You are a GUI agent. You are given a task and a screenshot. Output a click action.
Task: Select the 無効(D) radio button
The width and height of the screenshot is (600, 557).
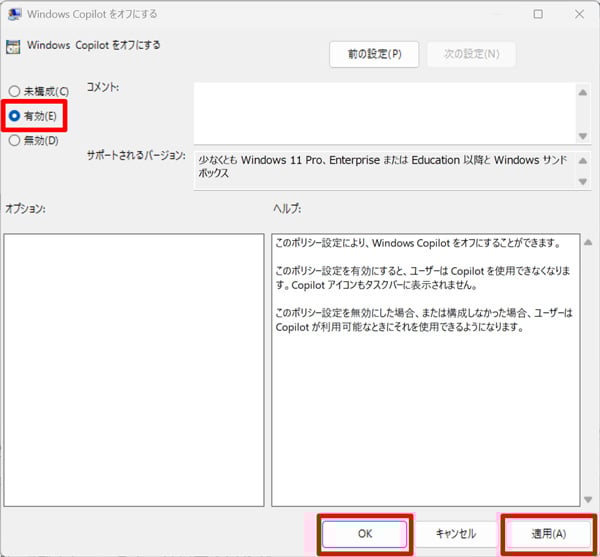pos(14,141)
